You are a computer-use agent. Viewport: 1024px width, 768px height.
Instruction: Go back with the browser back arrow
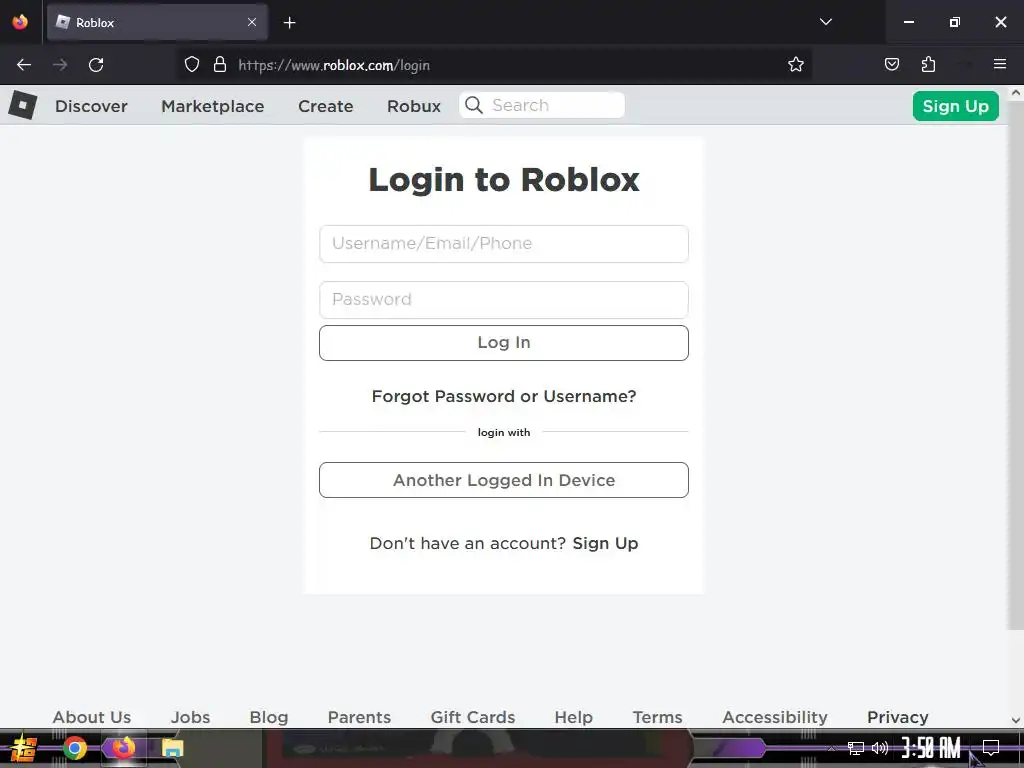24,65
